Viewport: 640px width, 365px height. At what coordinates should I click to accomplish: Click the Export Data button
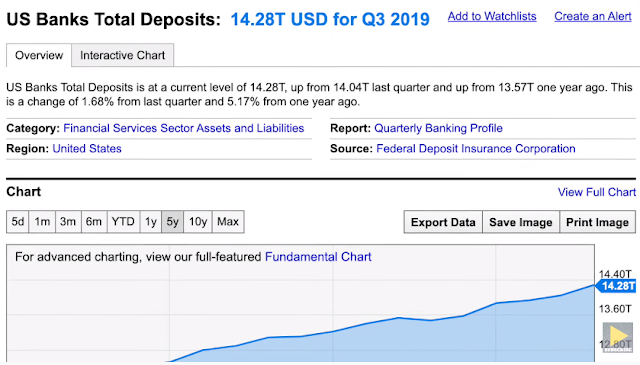pos(443,222)
